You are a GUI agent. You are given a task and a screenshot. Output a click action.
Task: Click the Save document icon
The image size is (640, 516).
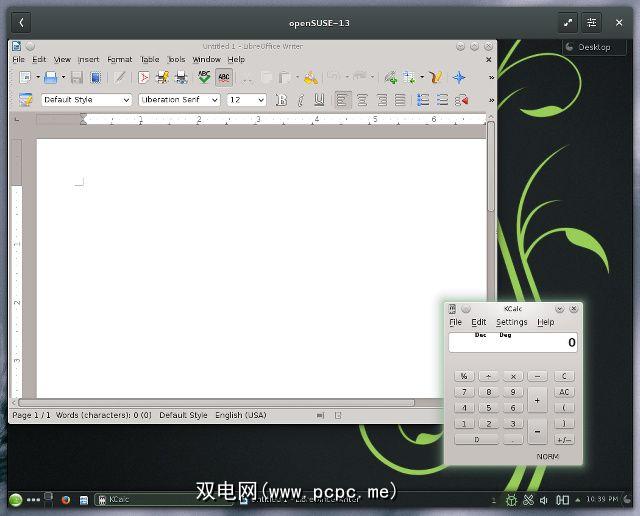(76, 77)
